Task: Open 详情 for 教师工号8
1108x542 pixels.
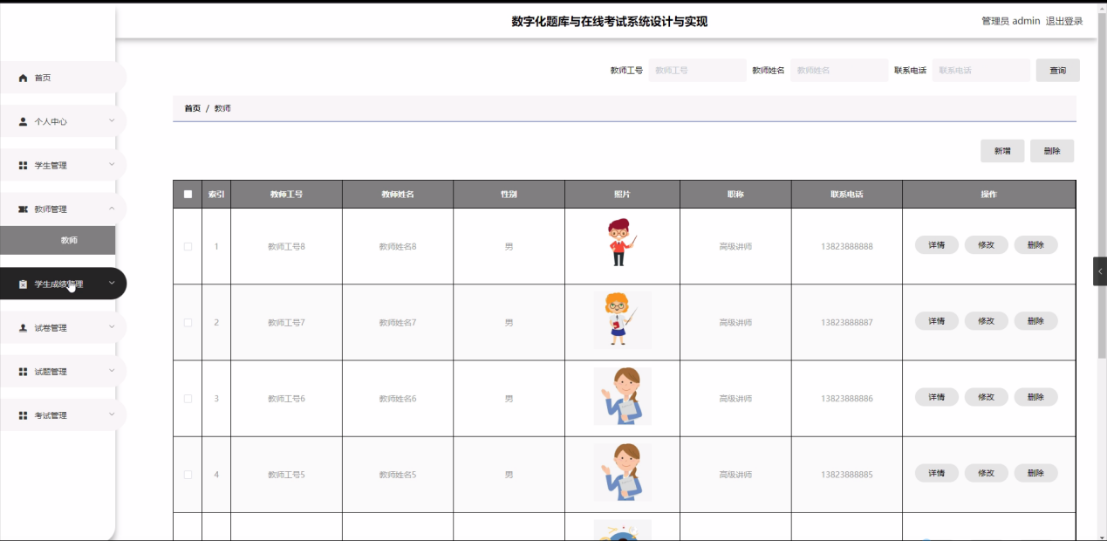Action: (937, 245)
